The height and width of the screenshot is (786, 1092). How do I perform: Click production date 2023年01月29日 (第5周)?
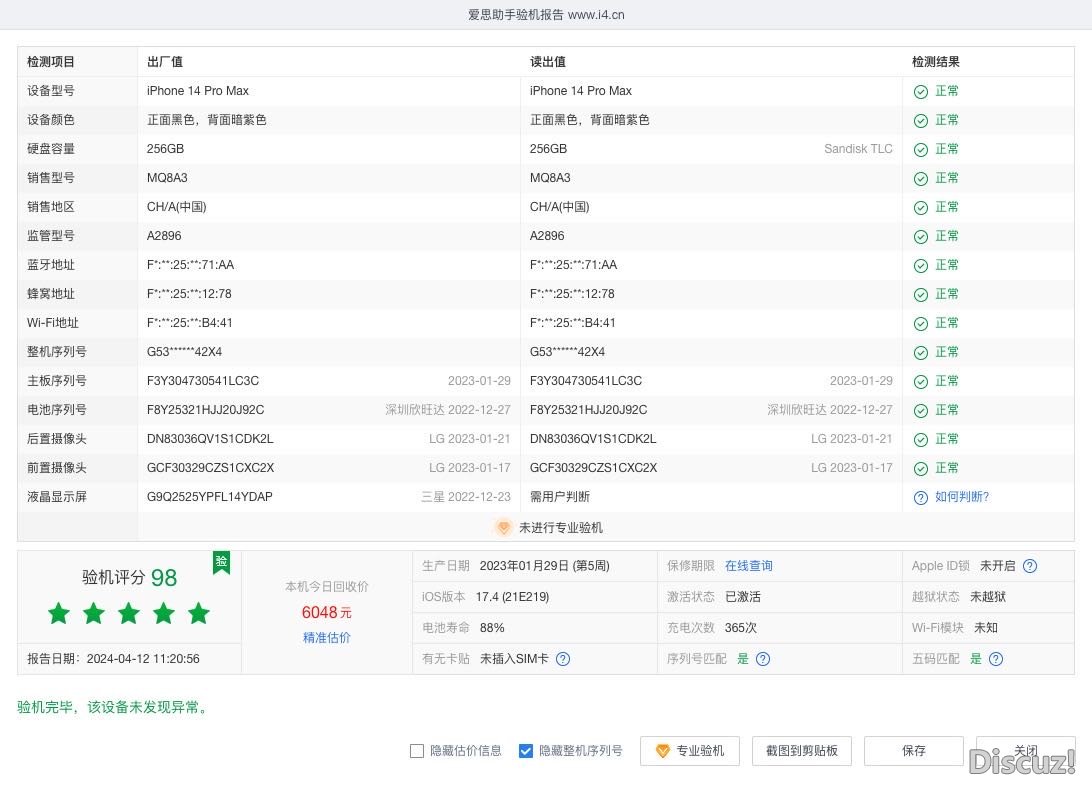545,565
